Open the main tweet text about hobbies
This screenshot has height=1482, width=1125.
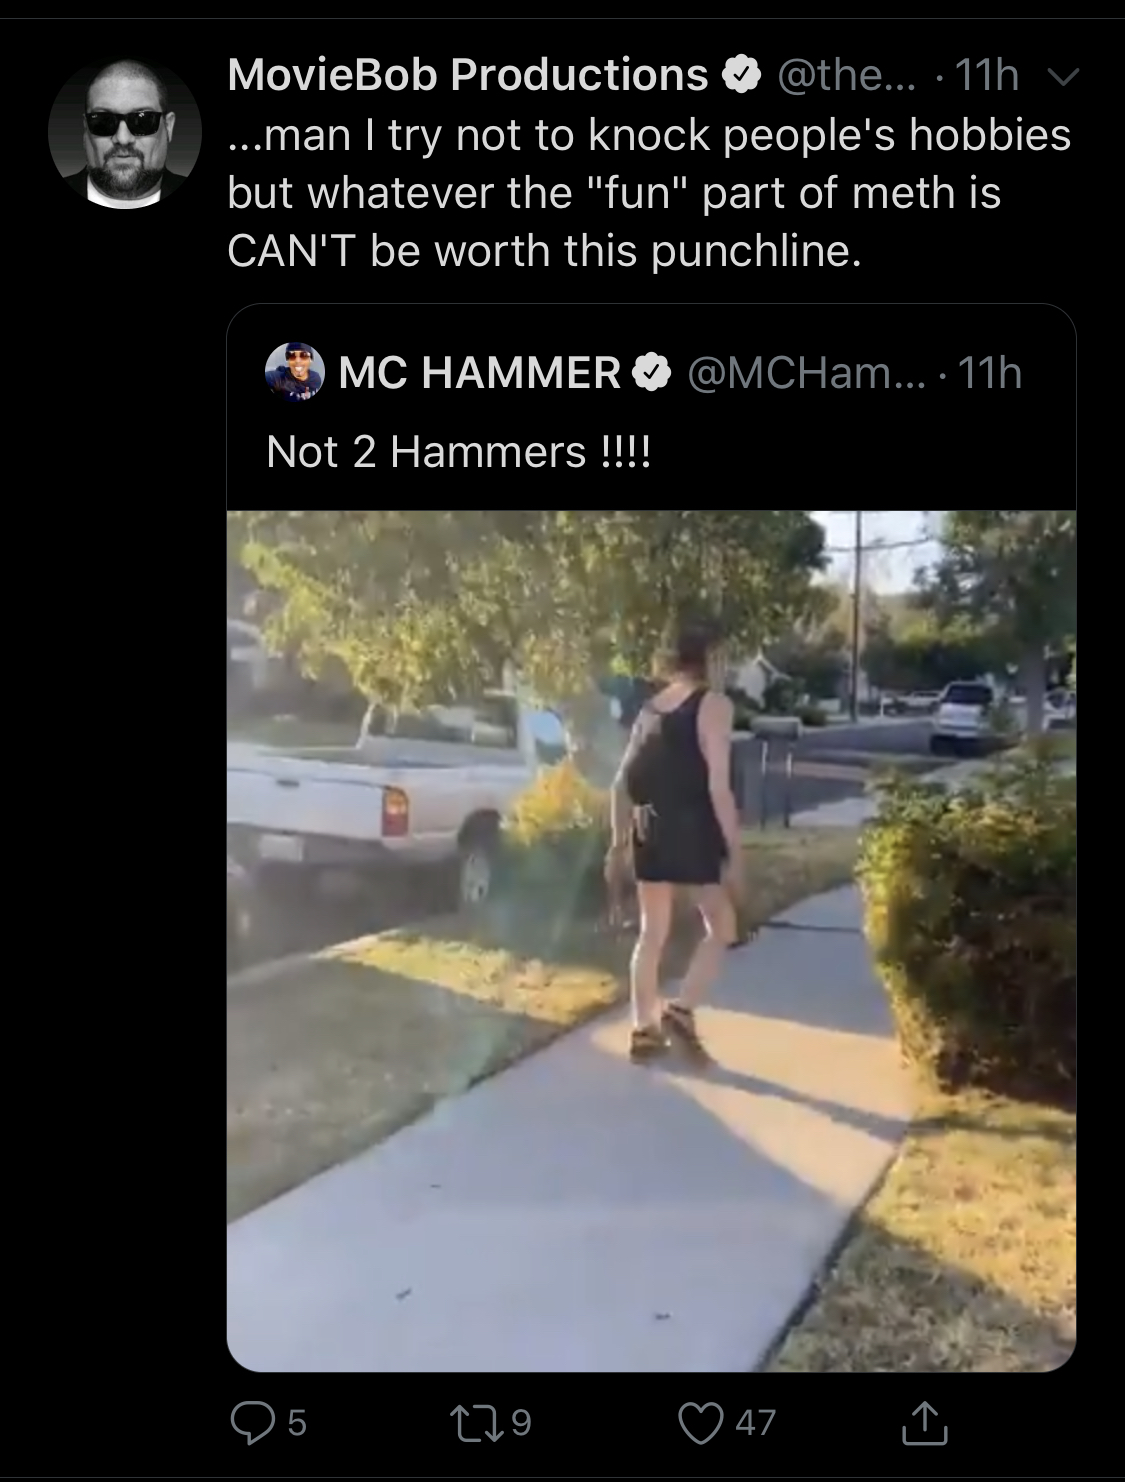(x=649, y=192)
